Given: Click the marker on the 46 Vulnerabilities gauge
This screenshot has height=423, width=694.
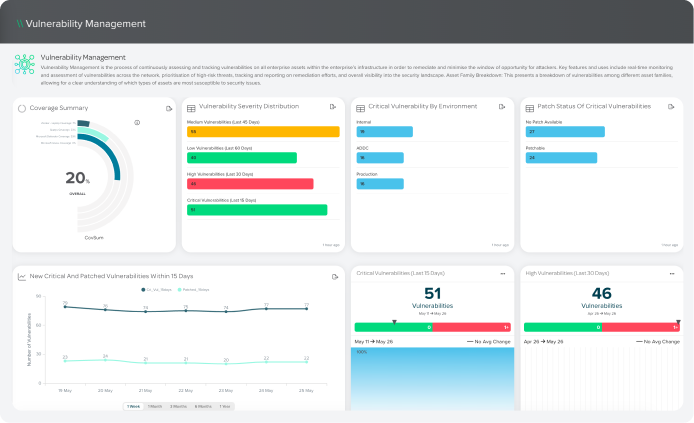Looking at the screenshot, I should pyautogui.click(x=678, y=322).
